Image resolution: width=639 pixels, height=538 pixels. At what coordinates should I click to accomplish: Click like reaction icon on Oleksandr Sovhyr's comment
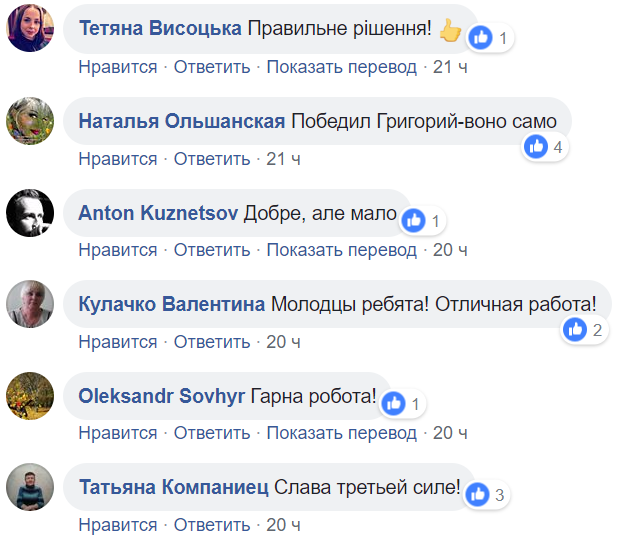click(394, 403)
